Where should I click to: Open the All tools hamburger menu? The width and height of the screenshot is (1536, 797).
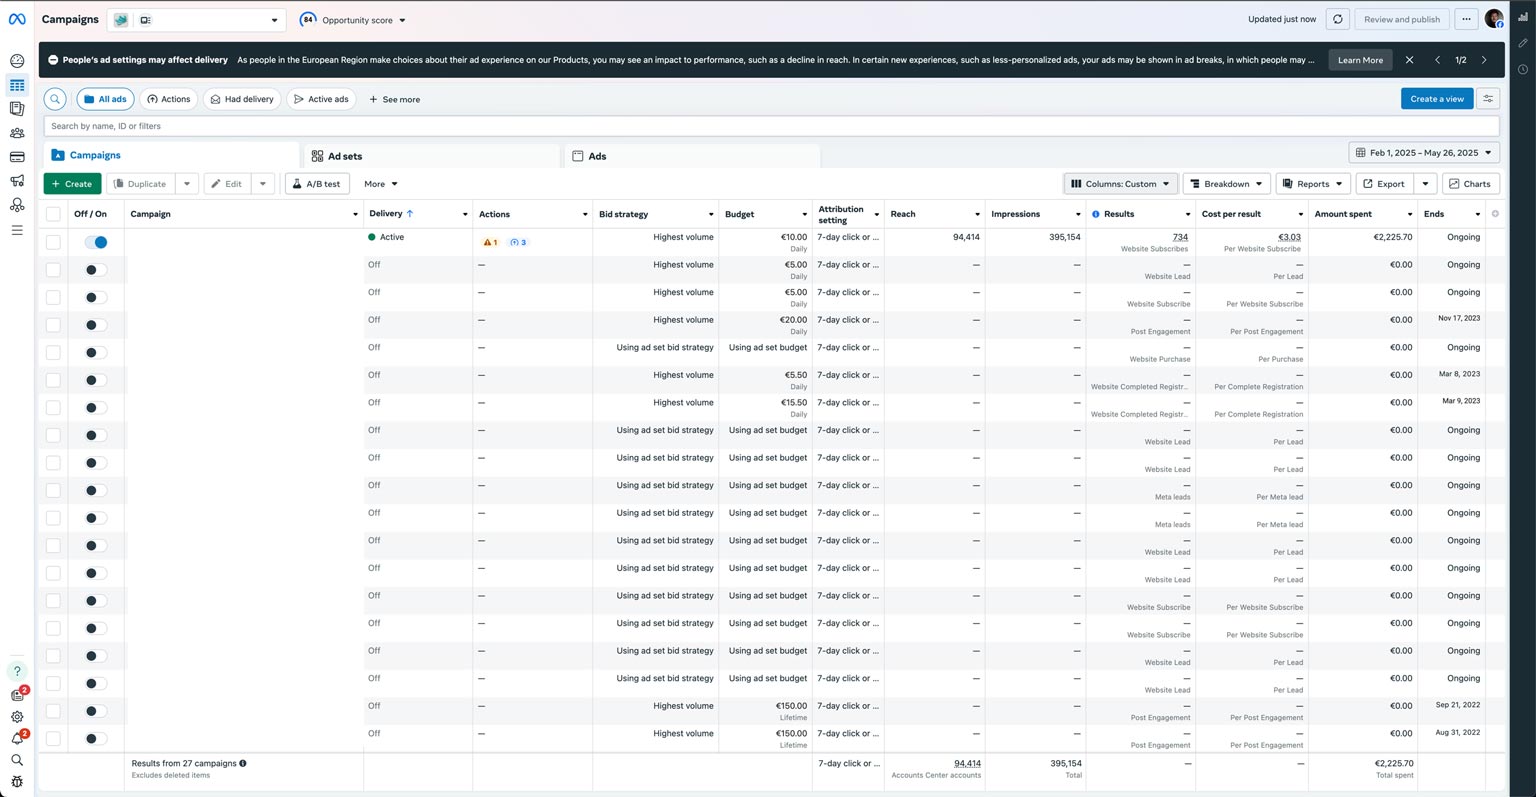(x=17, y=230)
